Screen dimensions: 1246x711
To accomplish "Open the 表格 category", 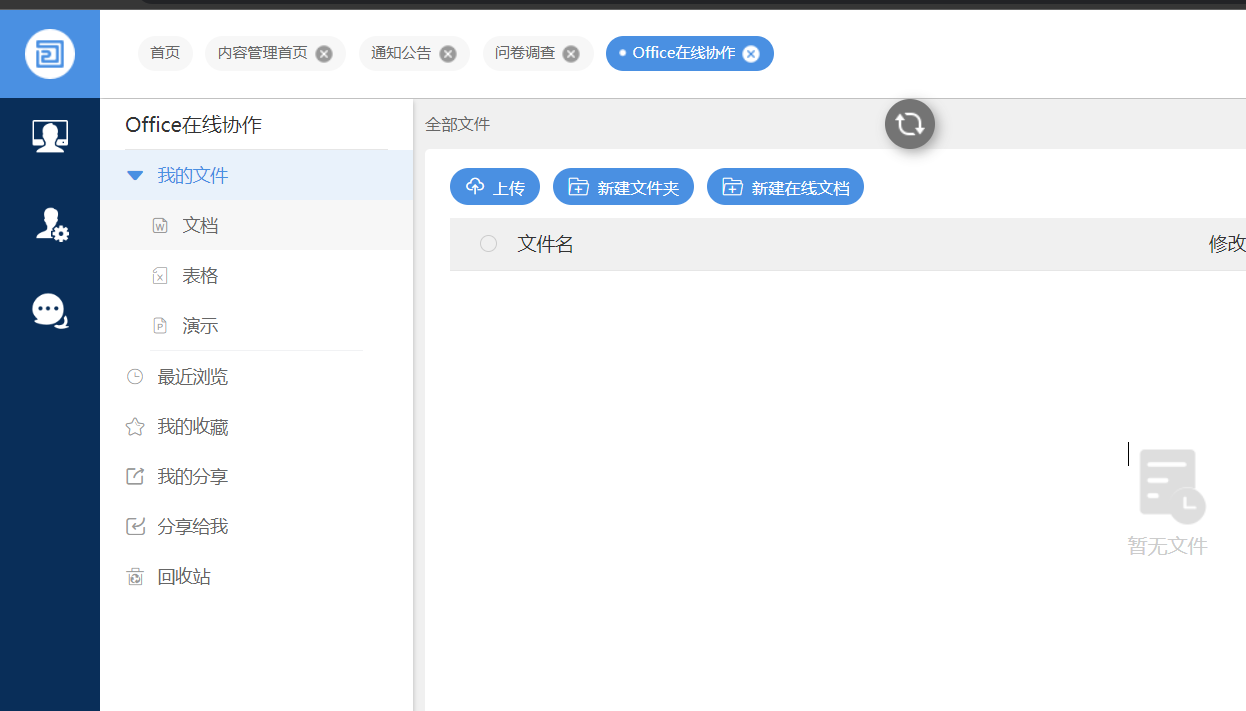I will pyautogui.click(x=256, y=275).
